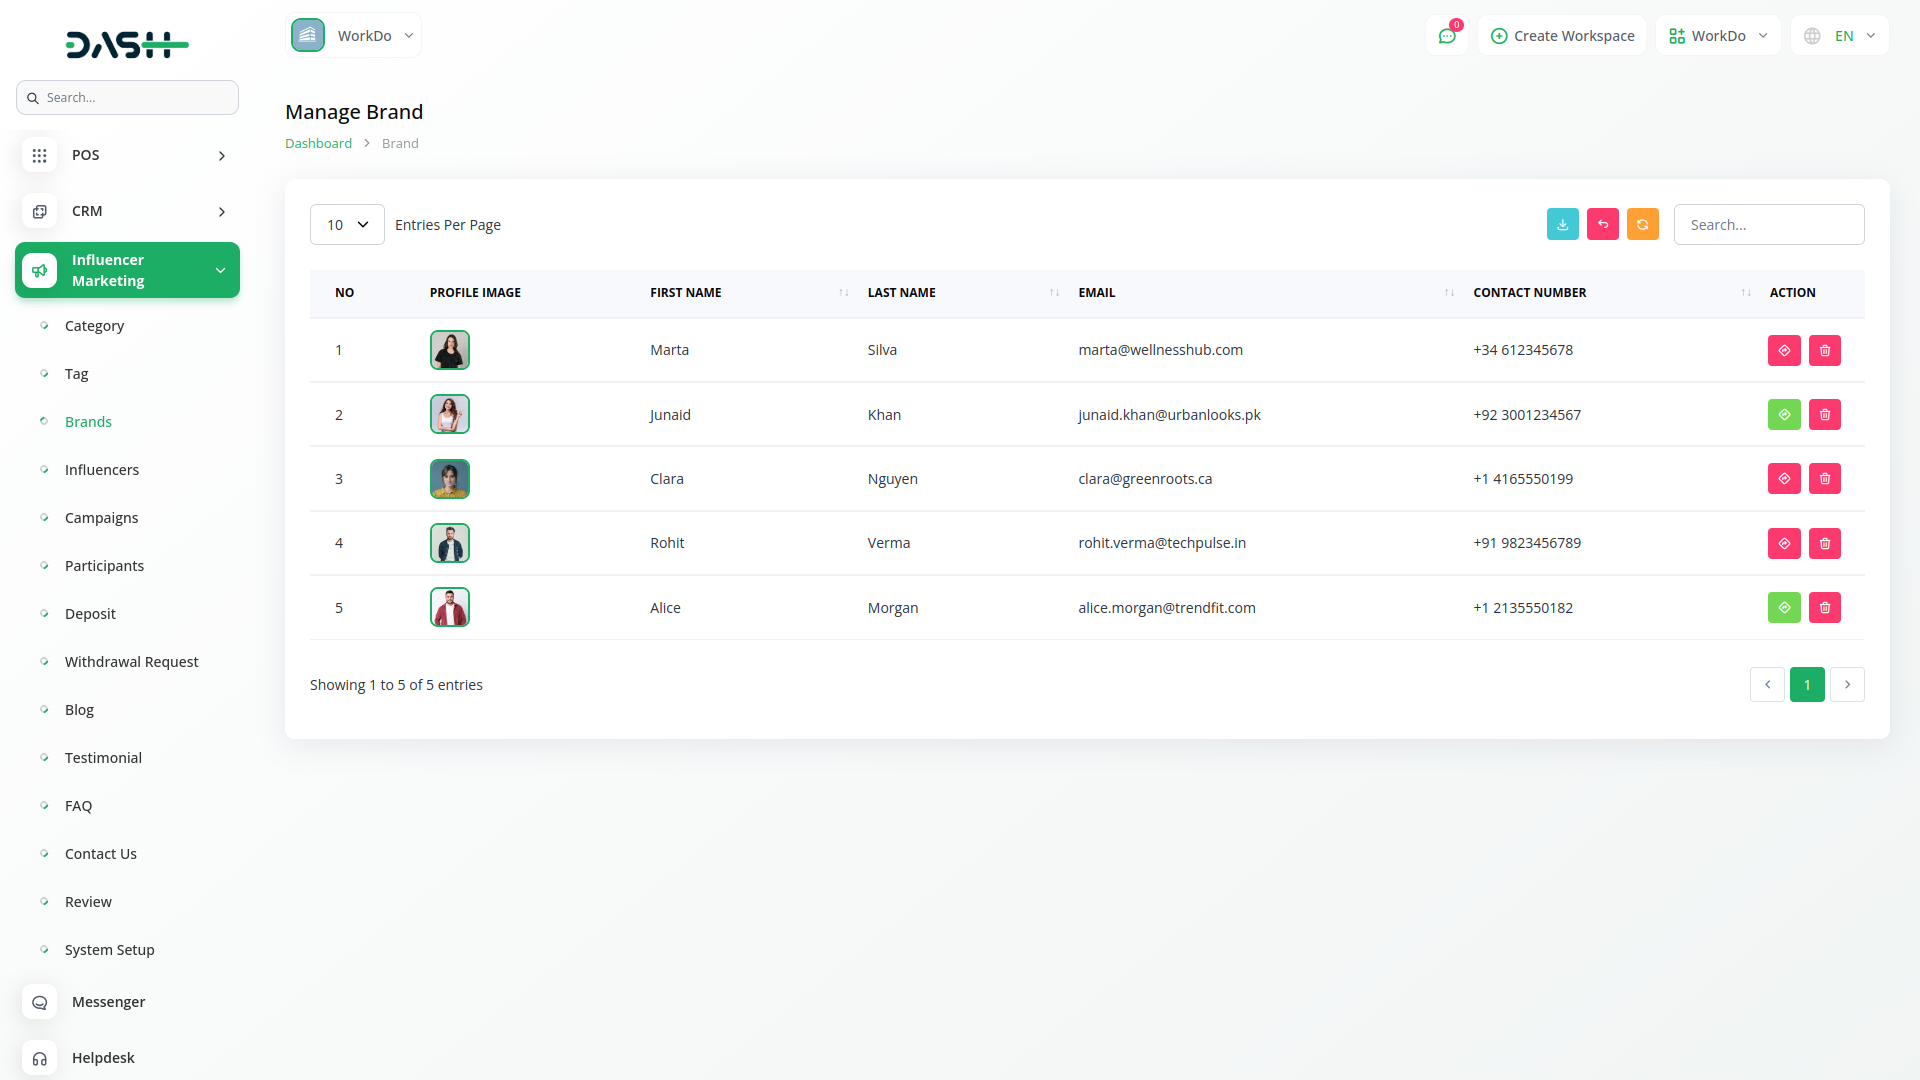This screenshot has width=1920, height=1080.
Task: Toggle green status button for Alice Morgan
Action: tap(1783, 607)
